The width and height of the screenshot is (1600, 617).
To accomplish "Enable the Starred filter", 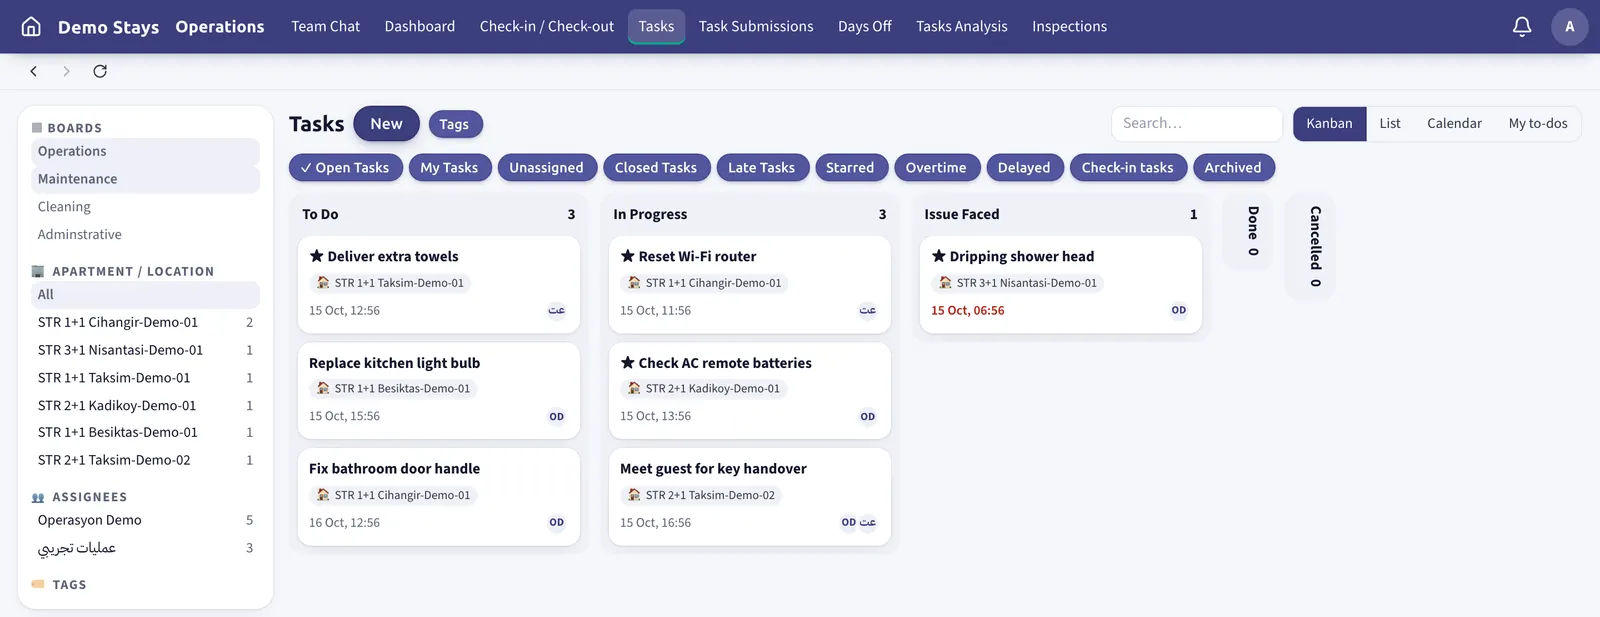I will (x=850, y=168).
